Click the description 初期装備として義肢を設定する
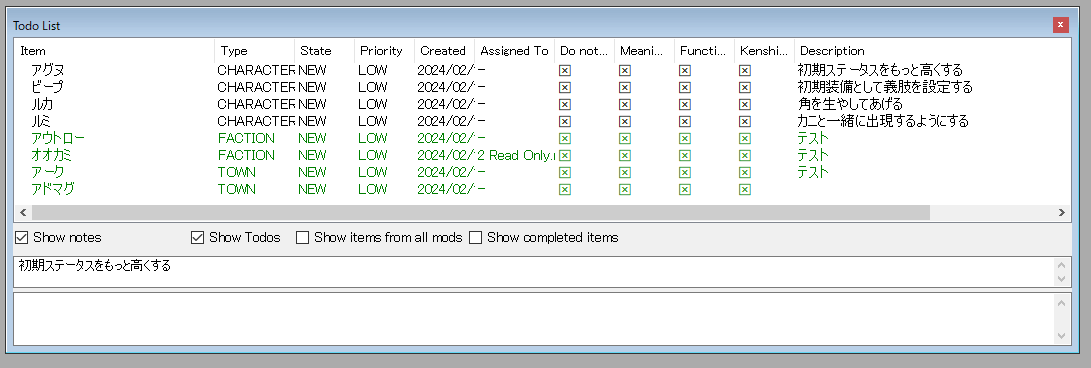Viewport: 1091px width, 368px height. (x=884, y=87)
